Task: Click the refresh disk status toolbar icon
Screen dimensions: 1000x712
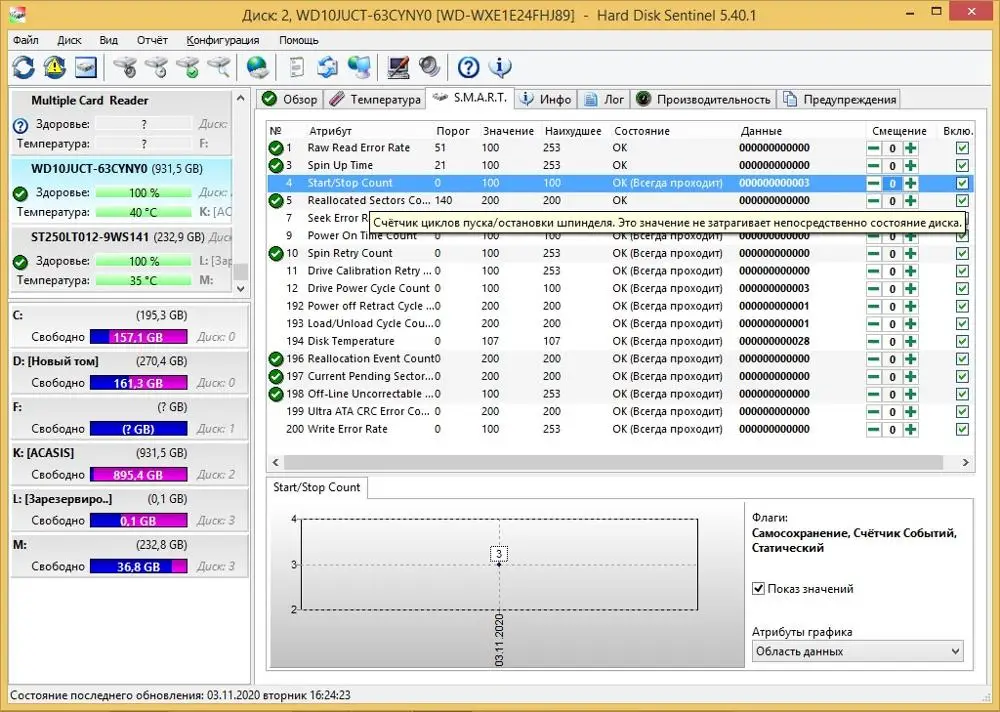Action: (x=23, y=67)
